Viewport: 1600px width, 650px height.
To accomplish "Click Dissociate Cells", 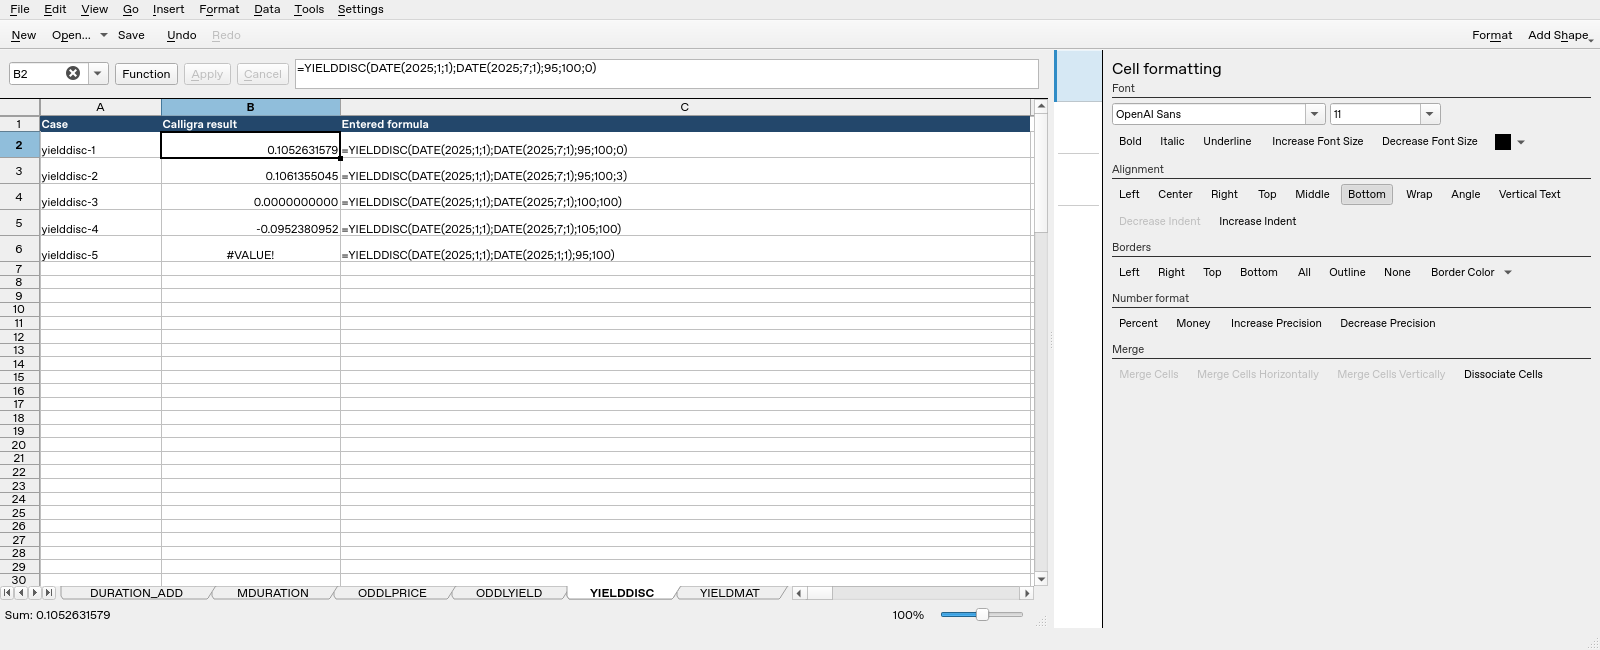I will click(1503, 374).
